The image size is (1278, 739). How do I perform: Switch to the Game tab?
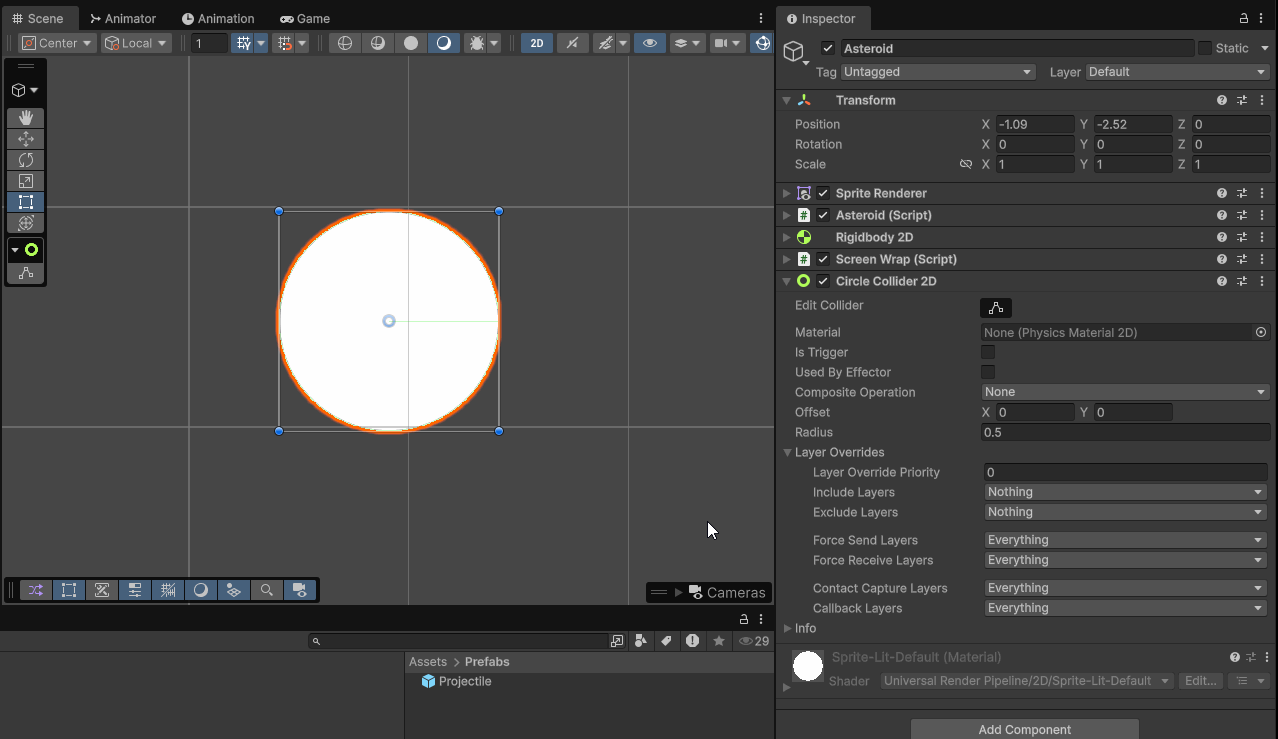pos(305,18)
